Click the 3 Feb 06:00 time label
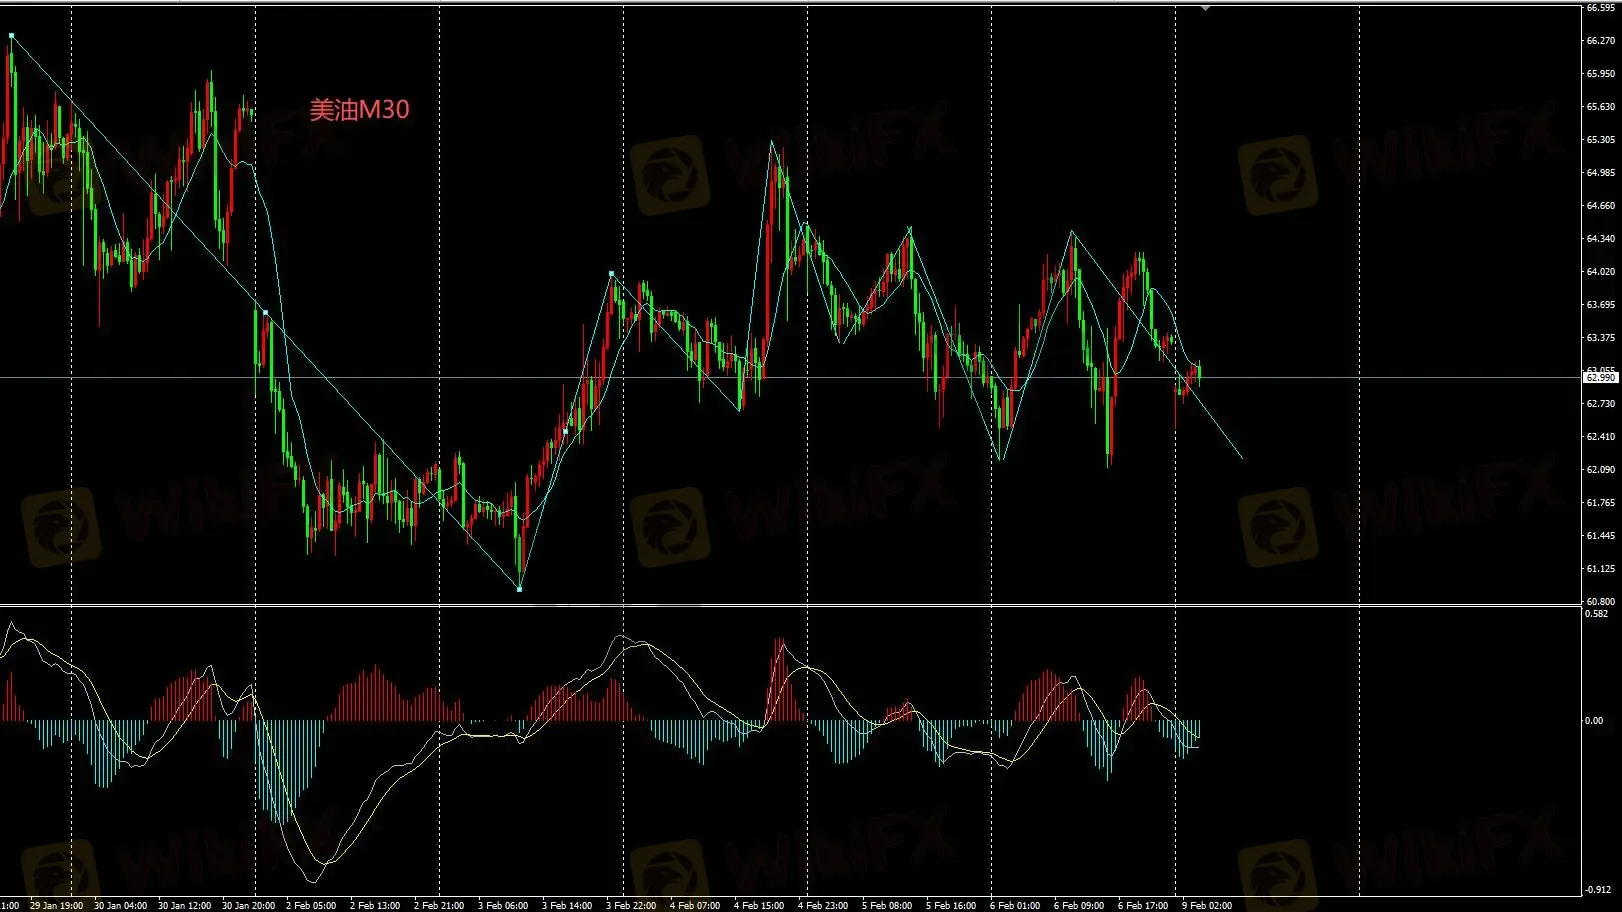This screenshot has width=1622, height=912. (503, 905)
